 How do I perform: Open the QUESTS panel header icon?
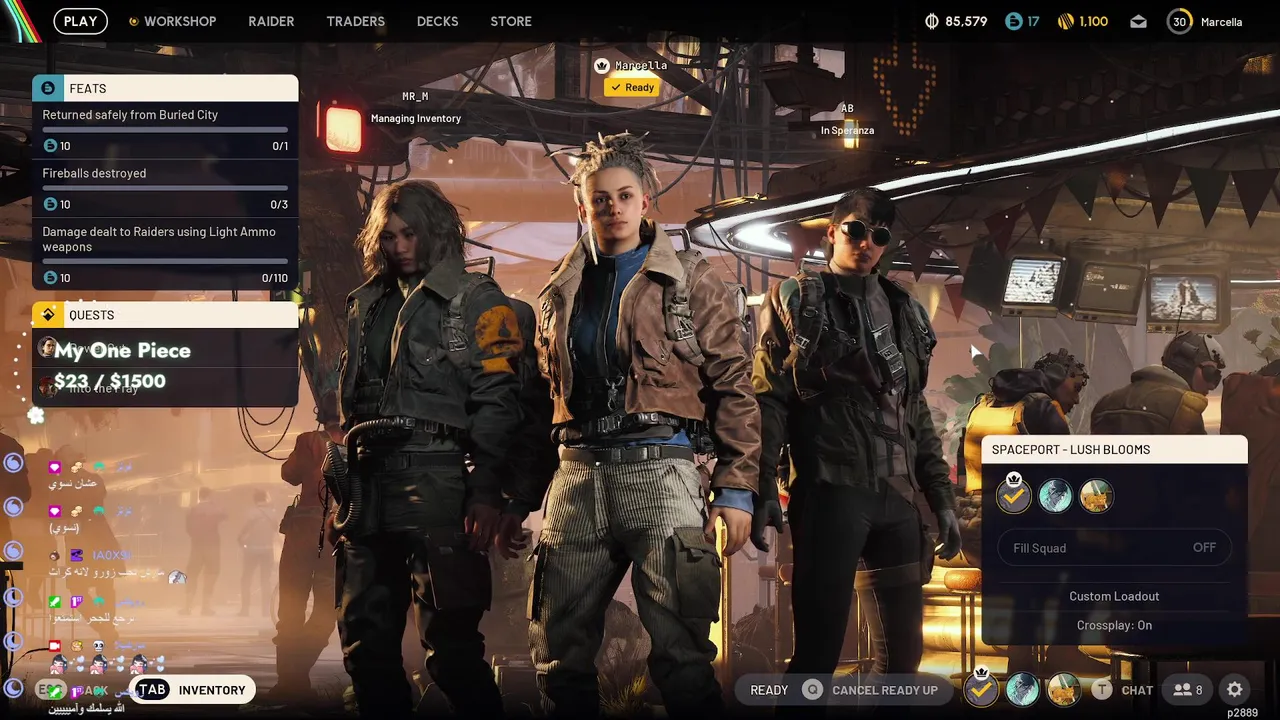(x=48, y=315)
